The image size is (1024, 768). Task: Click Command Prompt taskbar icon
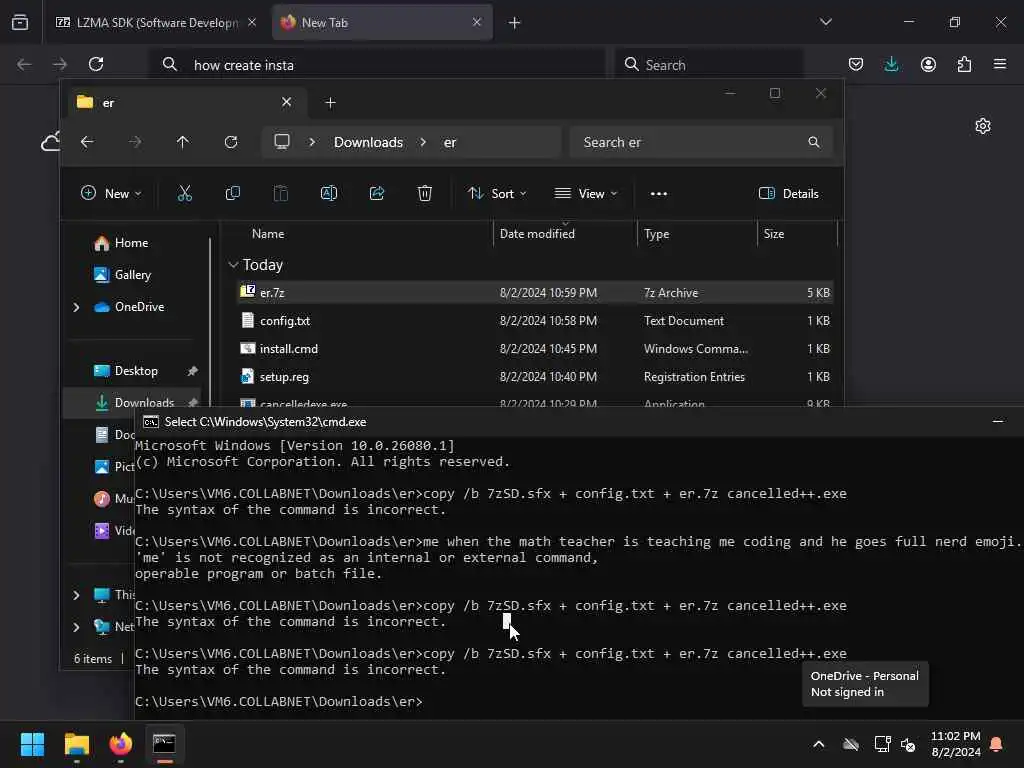tap(164, 744)
